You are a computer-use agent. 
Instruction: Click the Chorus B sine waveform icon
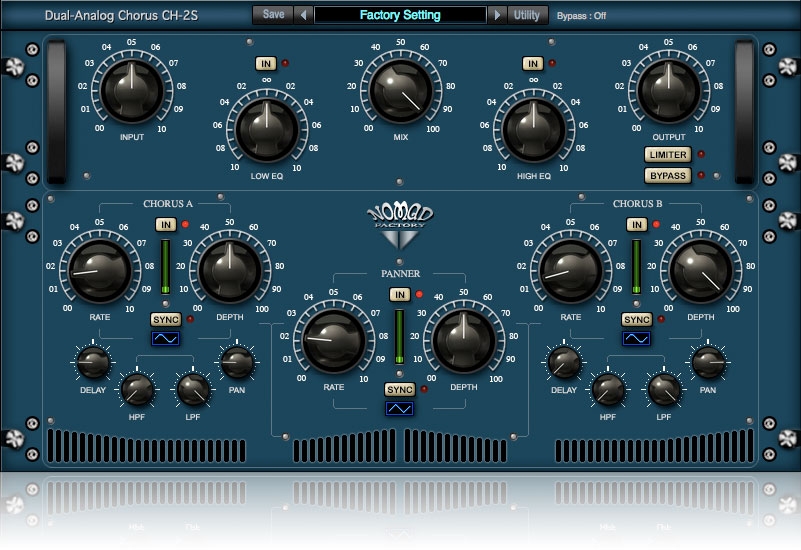click(636, 339)
